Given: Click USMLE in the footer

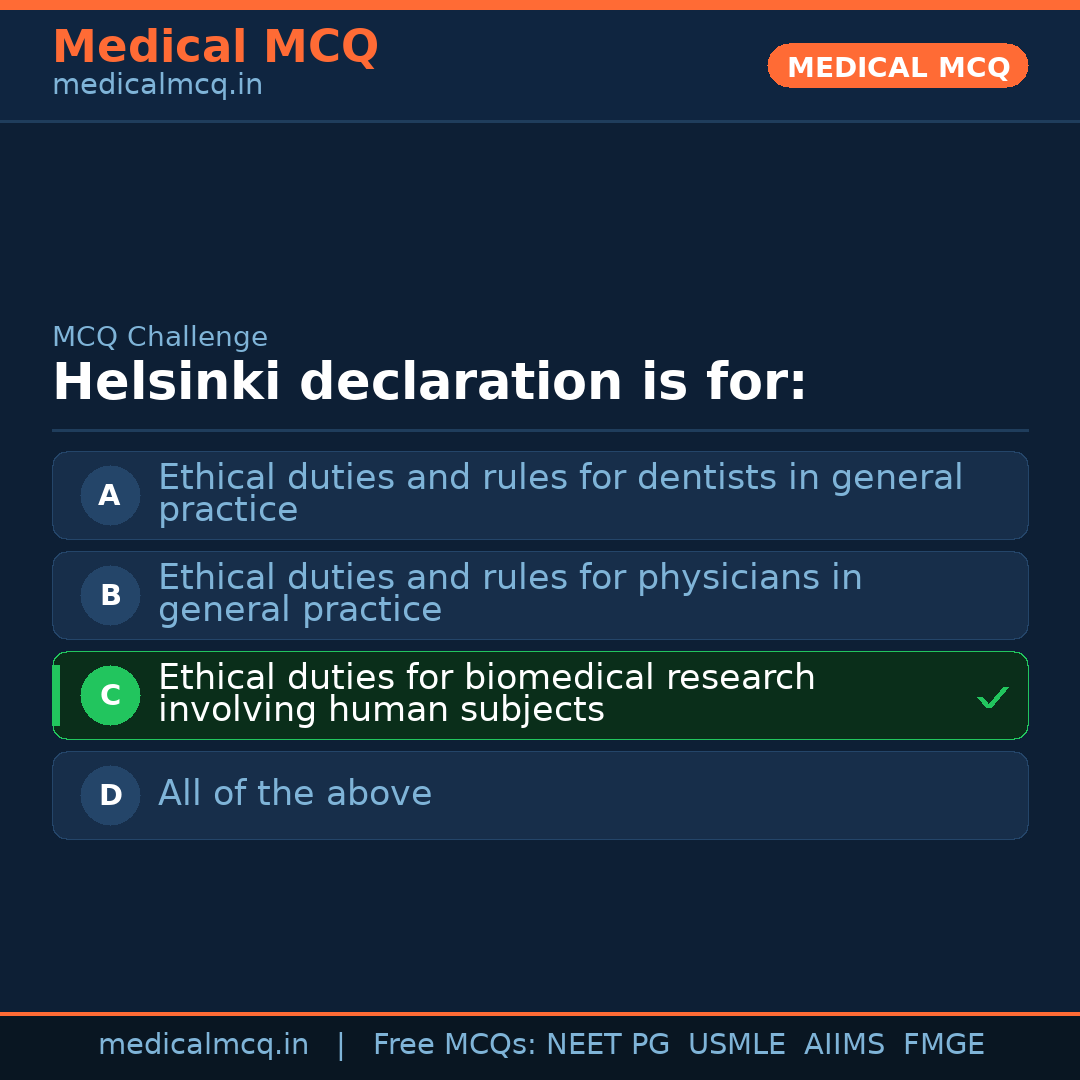Looking at the screenshot, I should (736, 1045).
